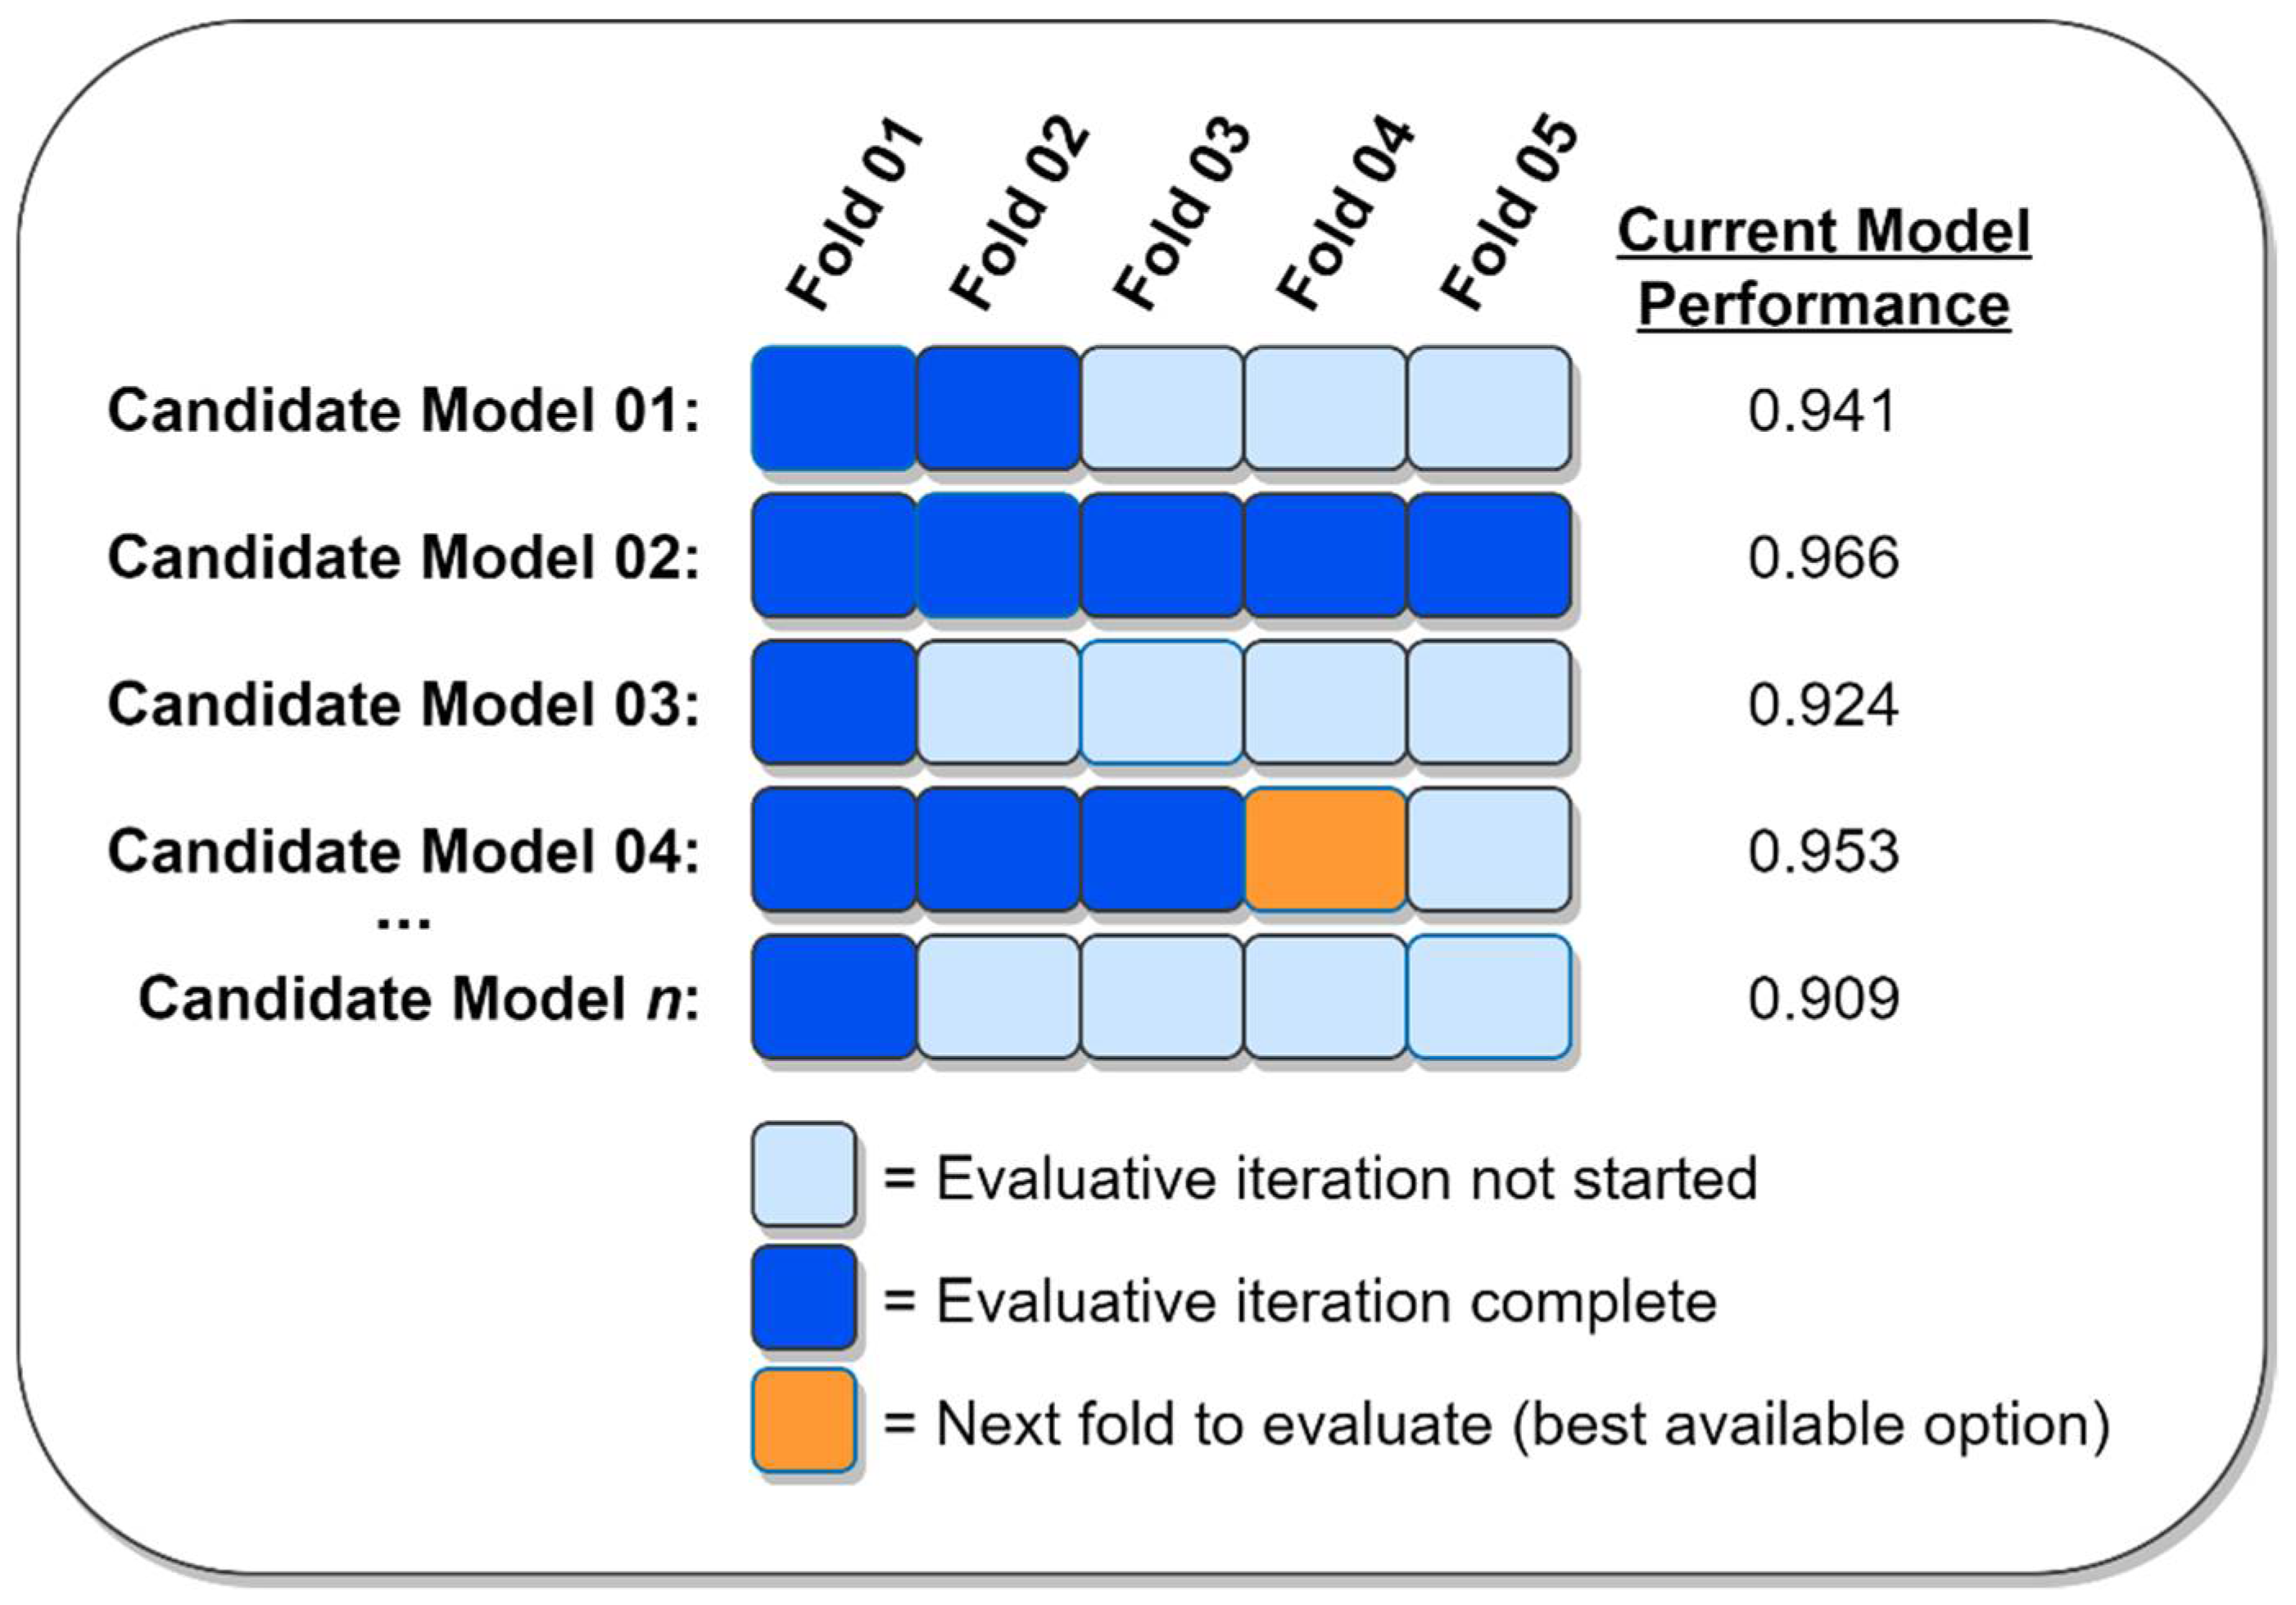Click the 'Evaluative iteration complete' legend text
2296x1605 pixels.
pyautogui.click(x=1326, y=1301)
